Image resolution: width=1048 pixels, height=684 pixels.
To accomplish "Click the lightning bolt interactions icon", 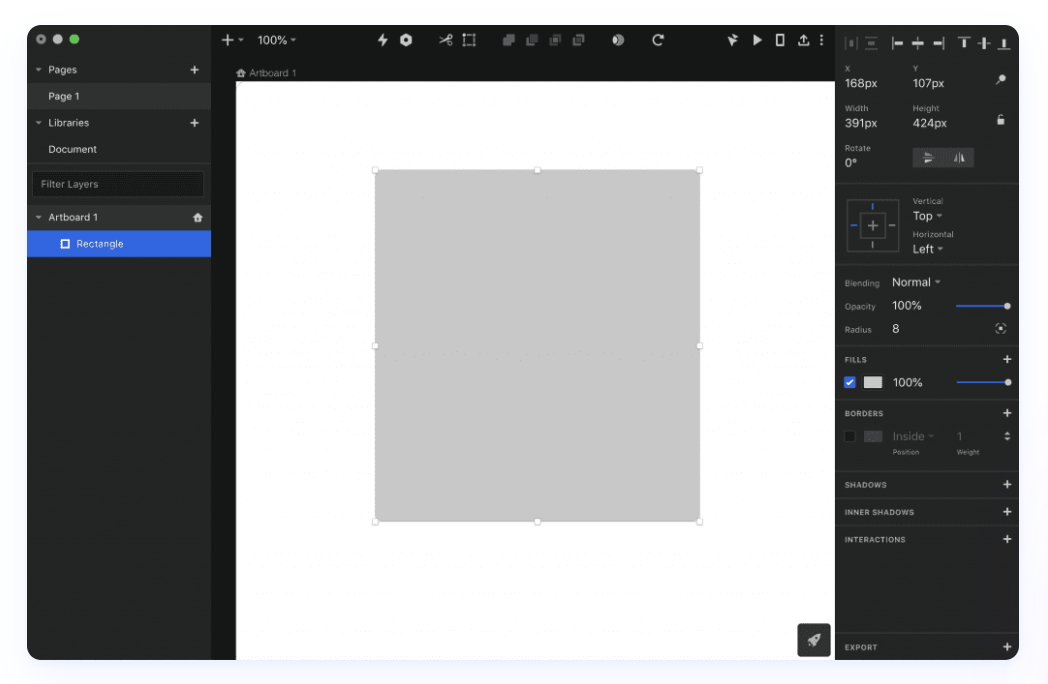I will click(382, 40).
